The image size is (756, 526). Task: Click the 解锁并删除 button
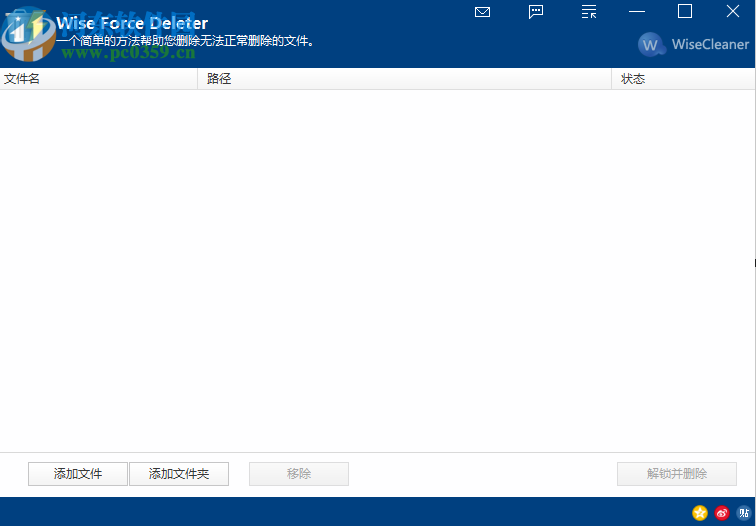tap(677, 474)
